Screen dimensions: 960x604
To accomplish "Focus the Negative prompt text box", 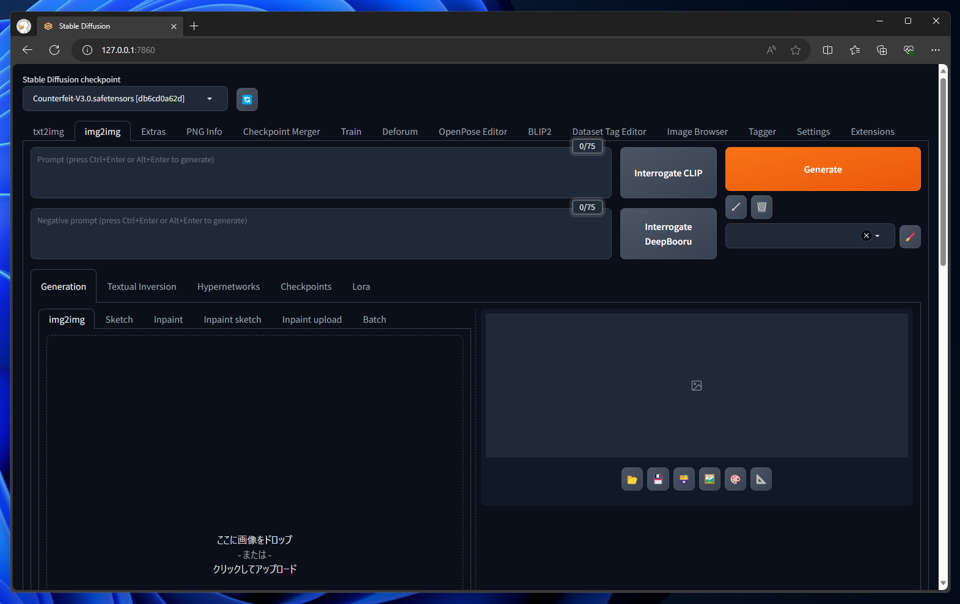I will click(x=321, y=234).
